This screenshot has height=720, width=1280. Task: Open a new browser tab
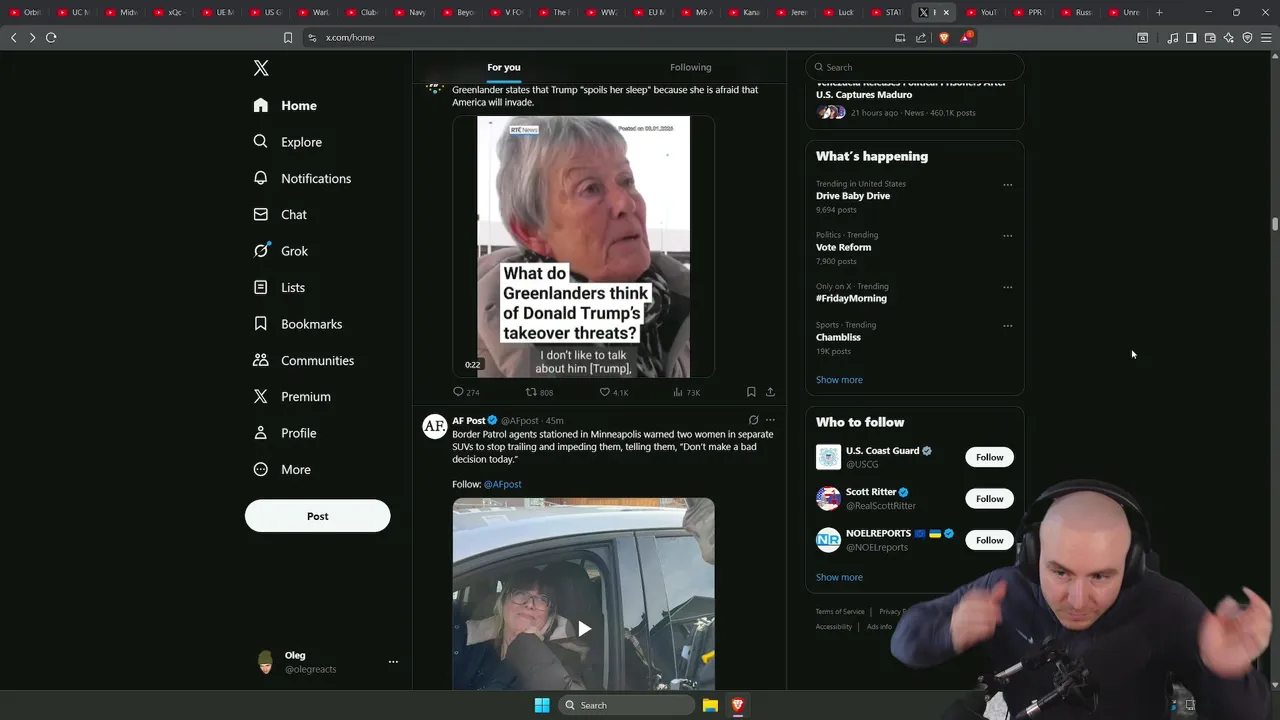pyautogui.click(x=1159, y=12)
